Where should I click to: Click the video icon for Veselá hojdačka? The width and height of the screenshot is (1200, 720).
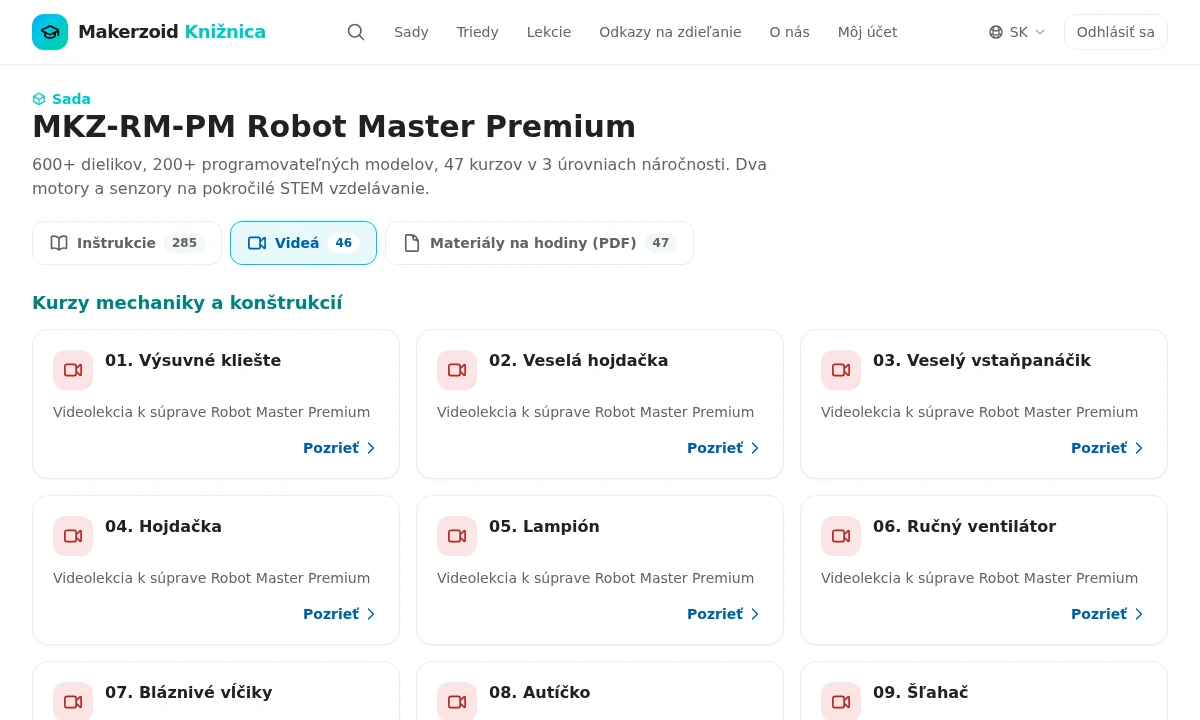pos(457,370)
